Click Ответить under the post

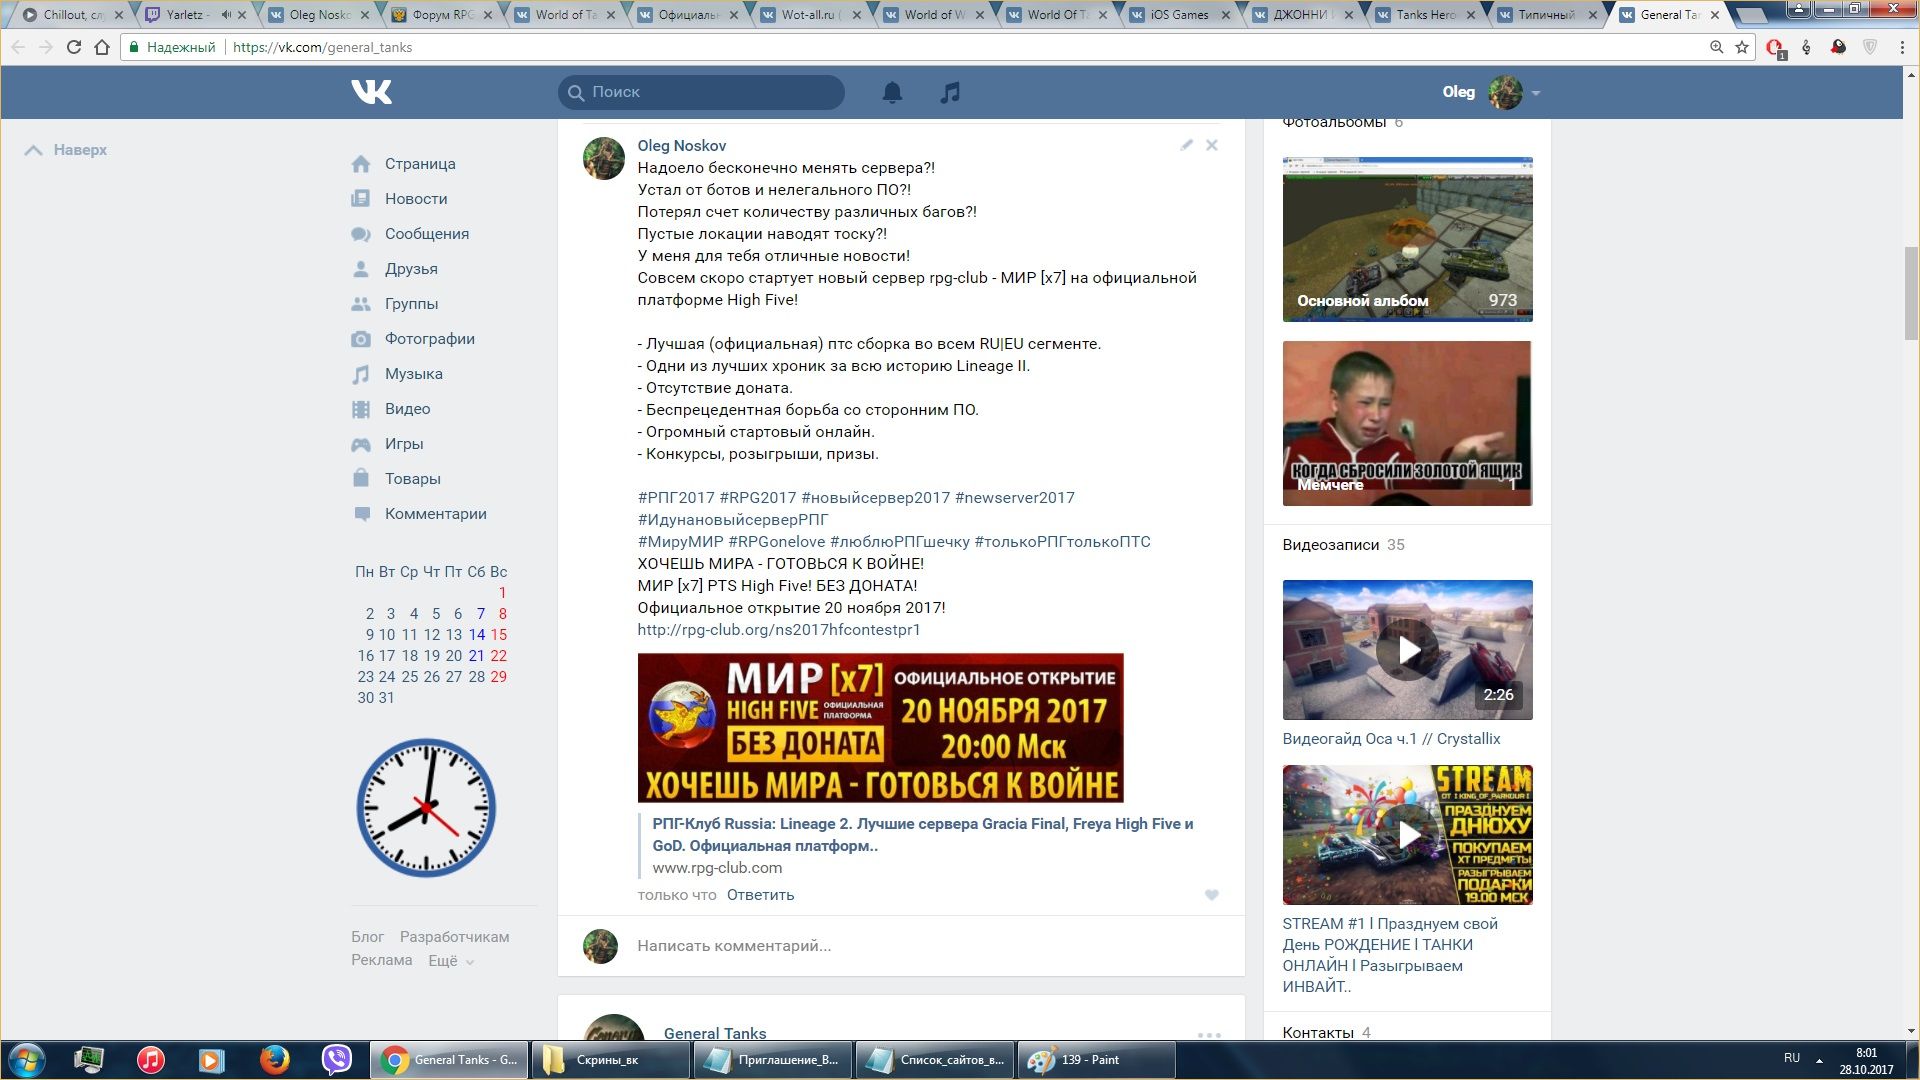[x=760, y=895]
